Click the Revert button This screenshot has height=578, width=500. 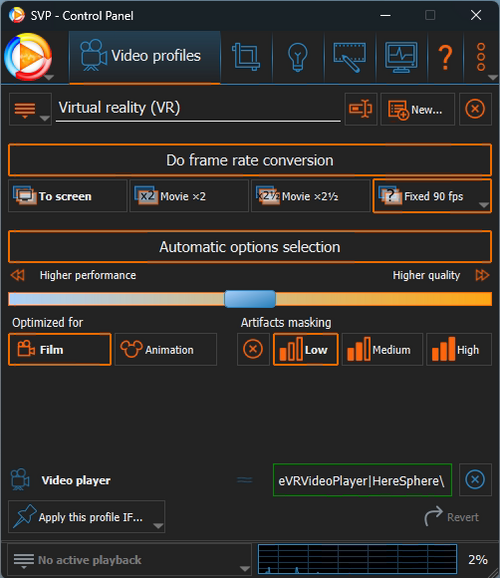[x=452, y=517]
